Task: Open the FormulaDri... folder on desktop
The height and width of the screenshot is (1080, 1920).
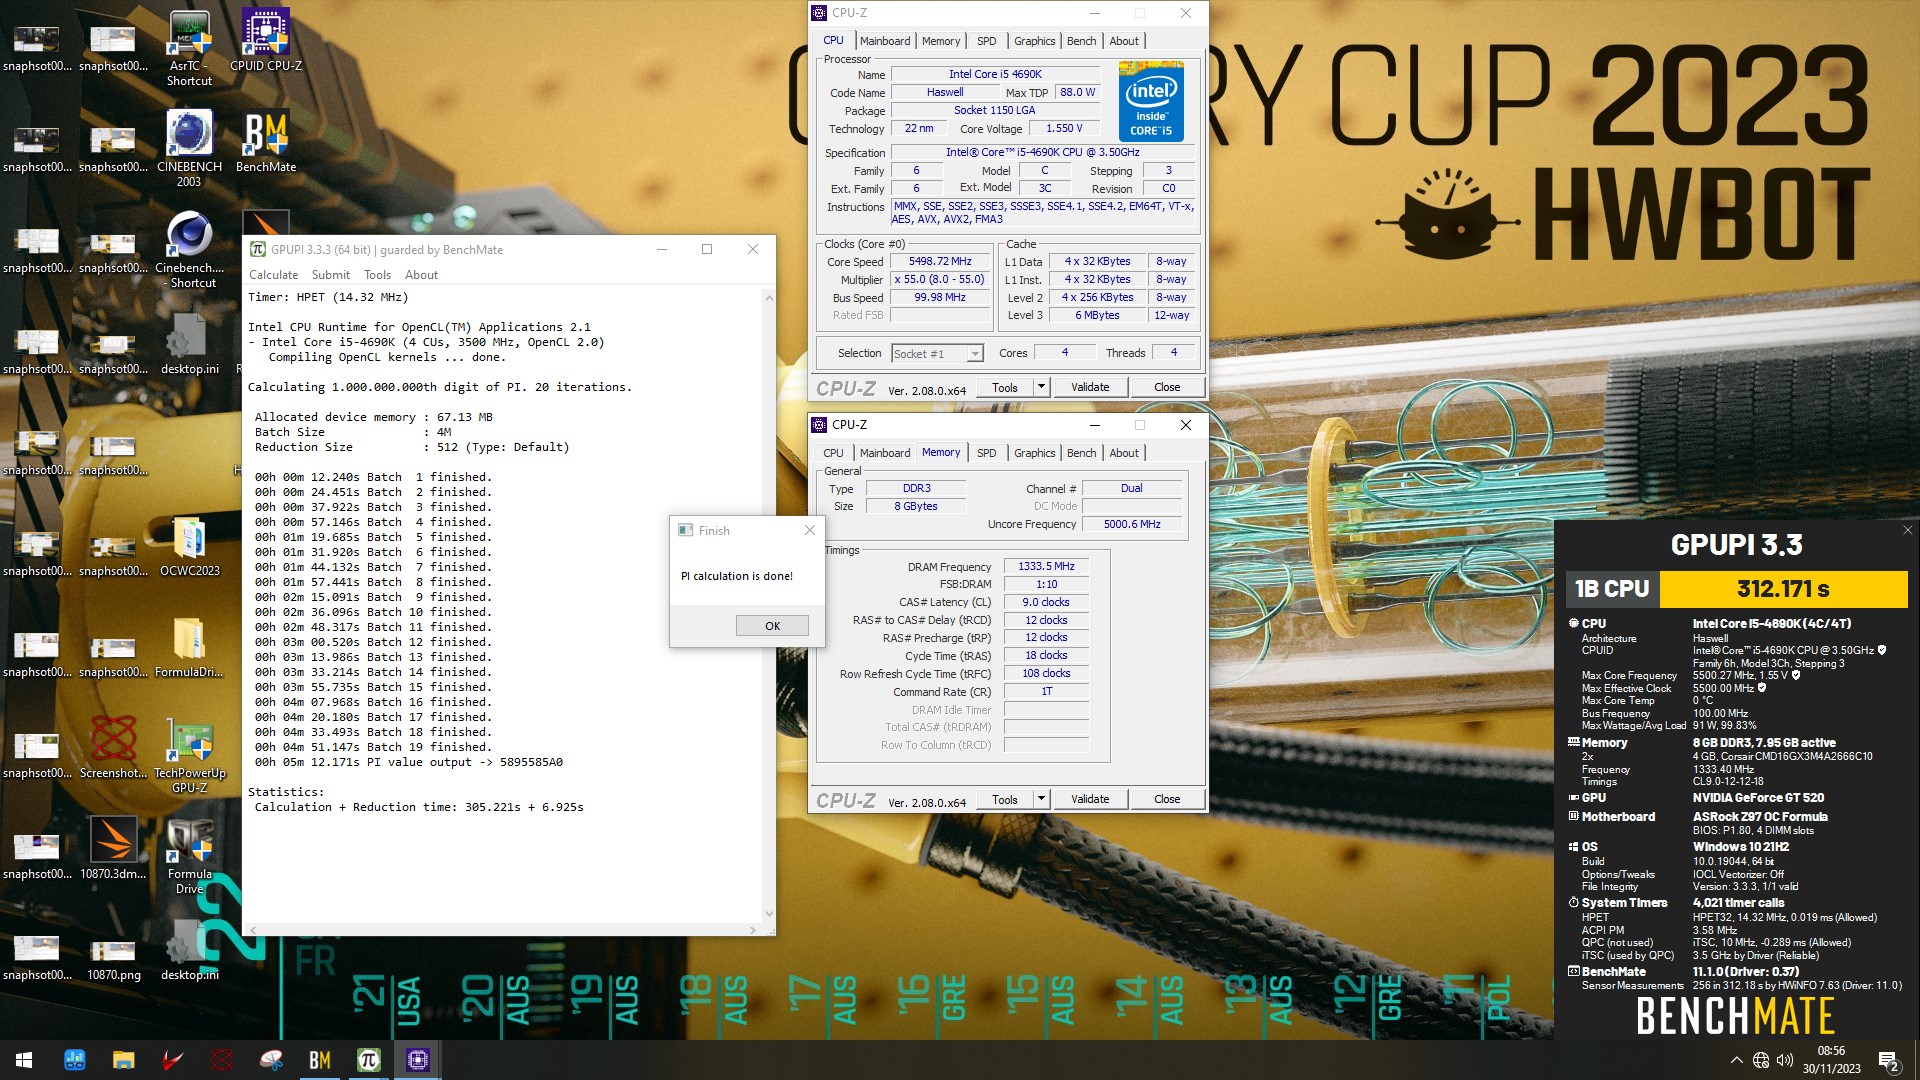Action: pos(189,647)
